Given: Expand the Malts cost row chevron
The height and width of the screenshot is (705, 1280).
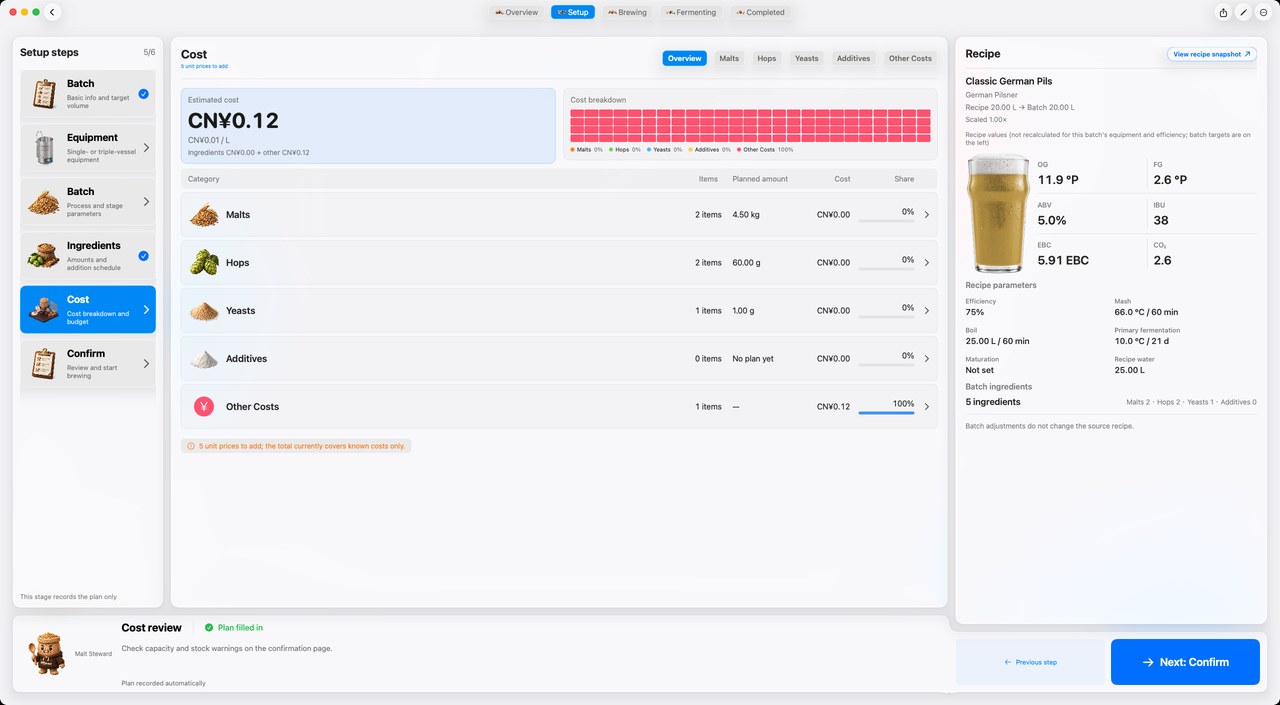Looking at the screenshot, I should coord(926,215).
